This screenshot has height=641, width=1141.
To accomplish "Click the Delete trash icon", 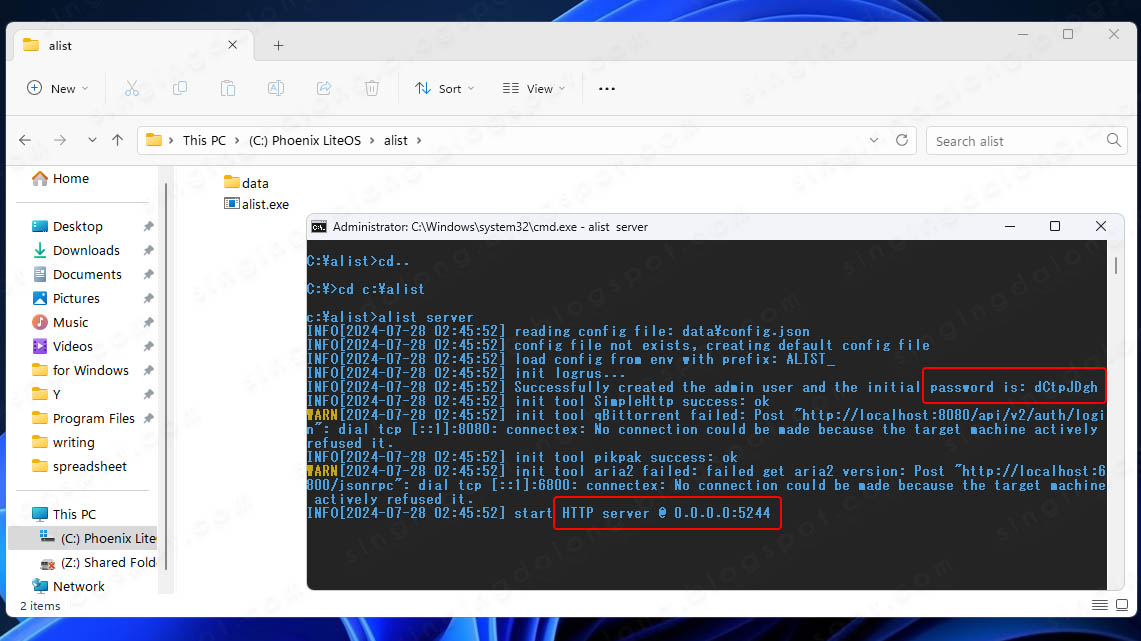I will click(372, 89).
